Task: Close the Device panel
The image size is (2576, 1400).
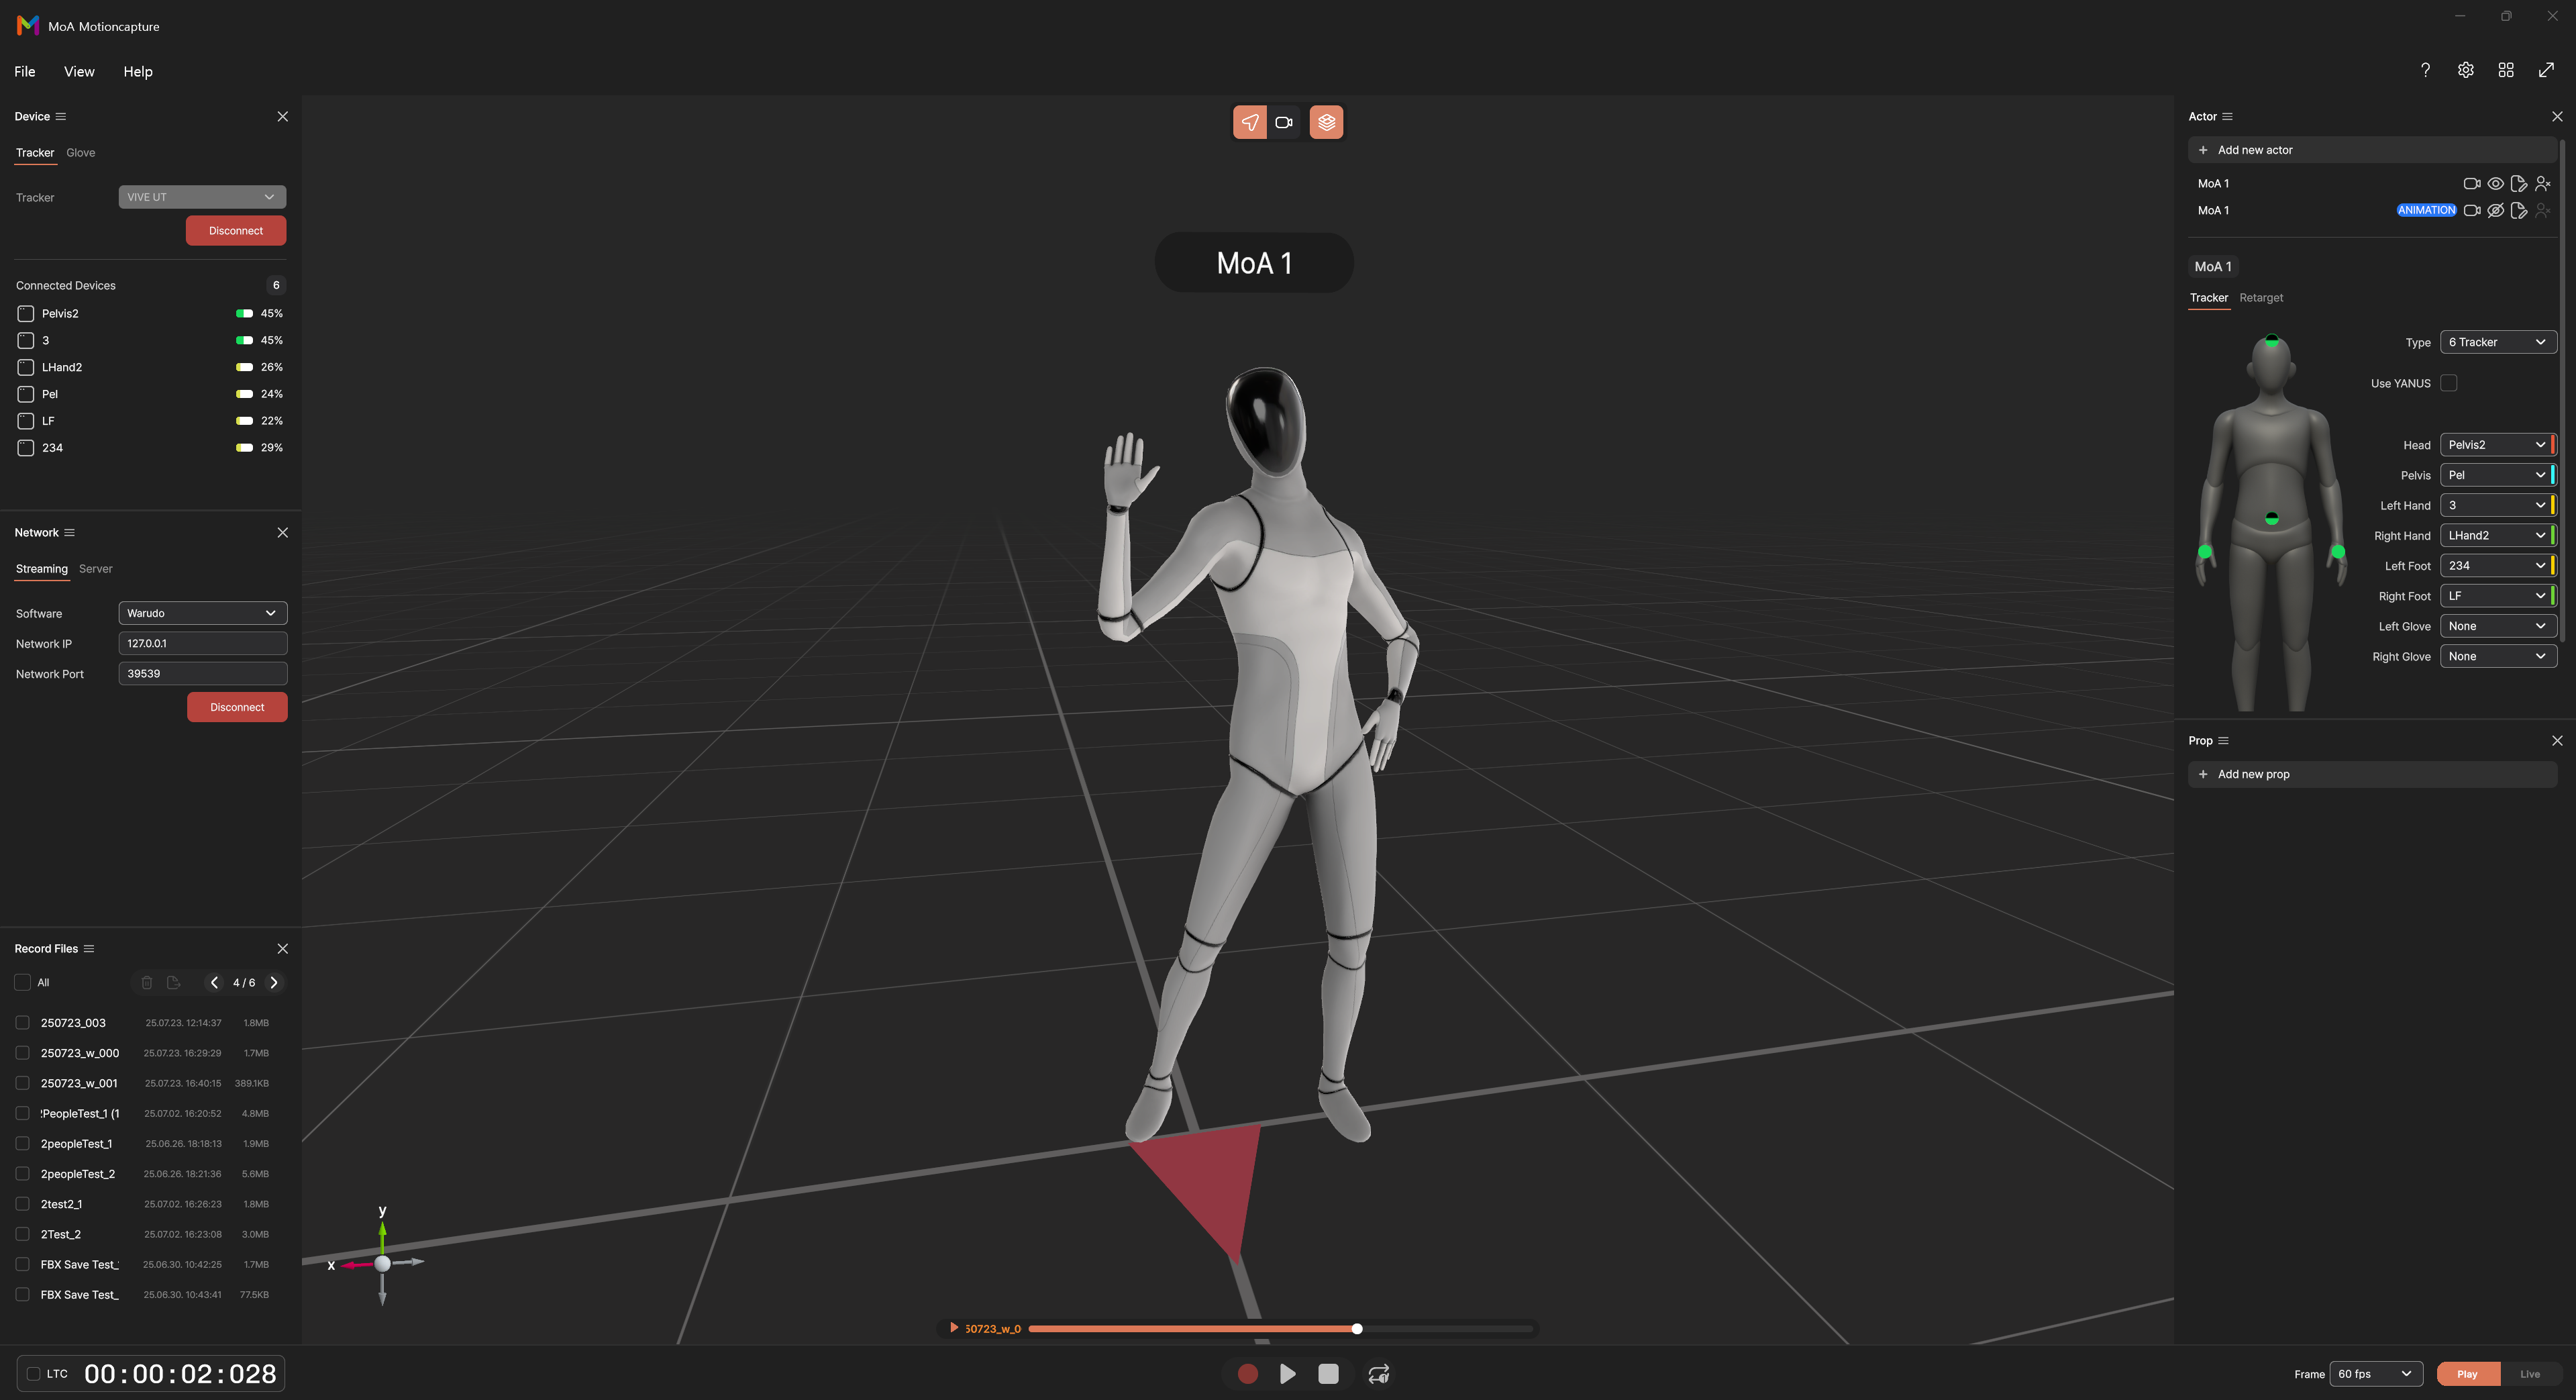Action: [283, 116]
